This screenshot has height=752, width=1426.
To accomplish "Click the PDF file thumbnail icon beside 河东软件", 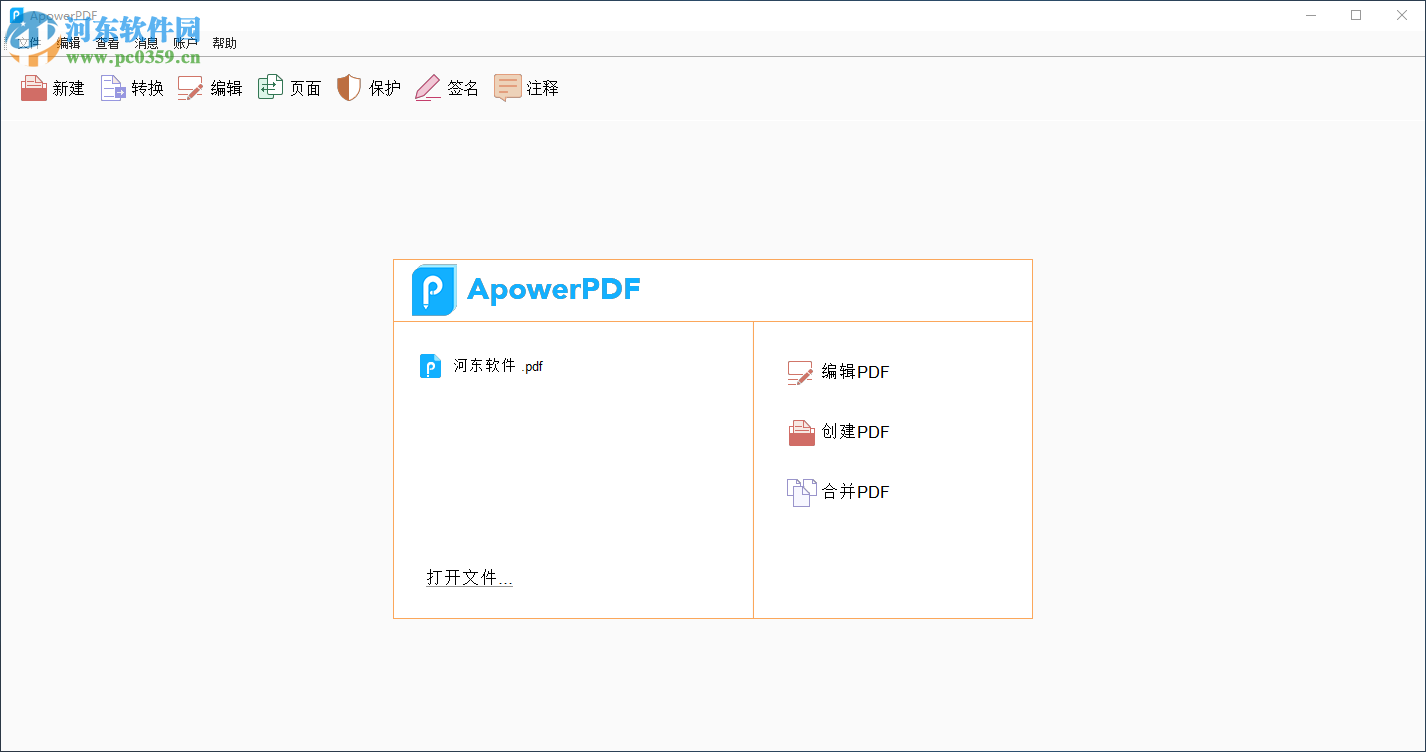I will [x=430, y=366].
